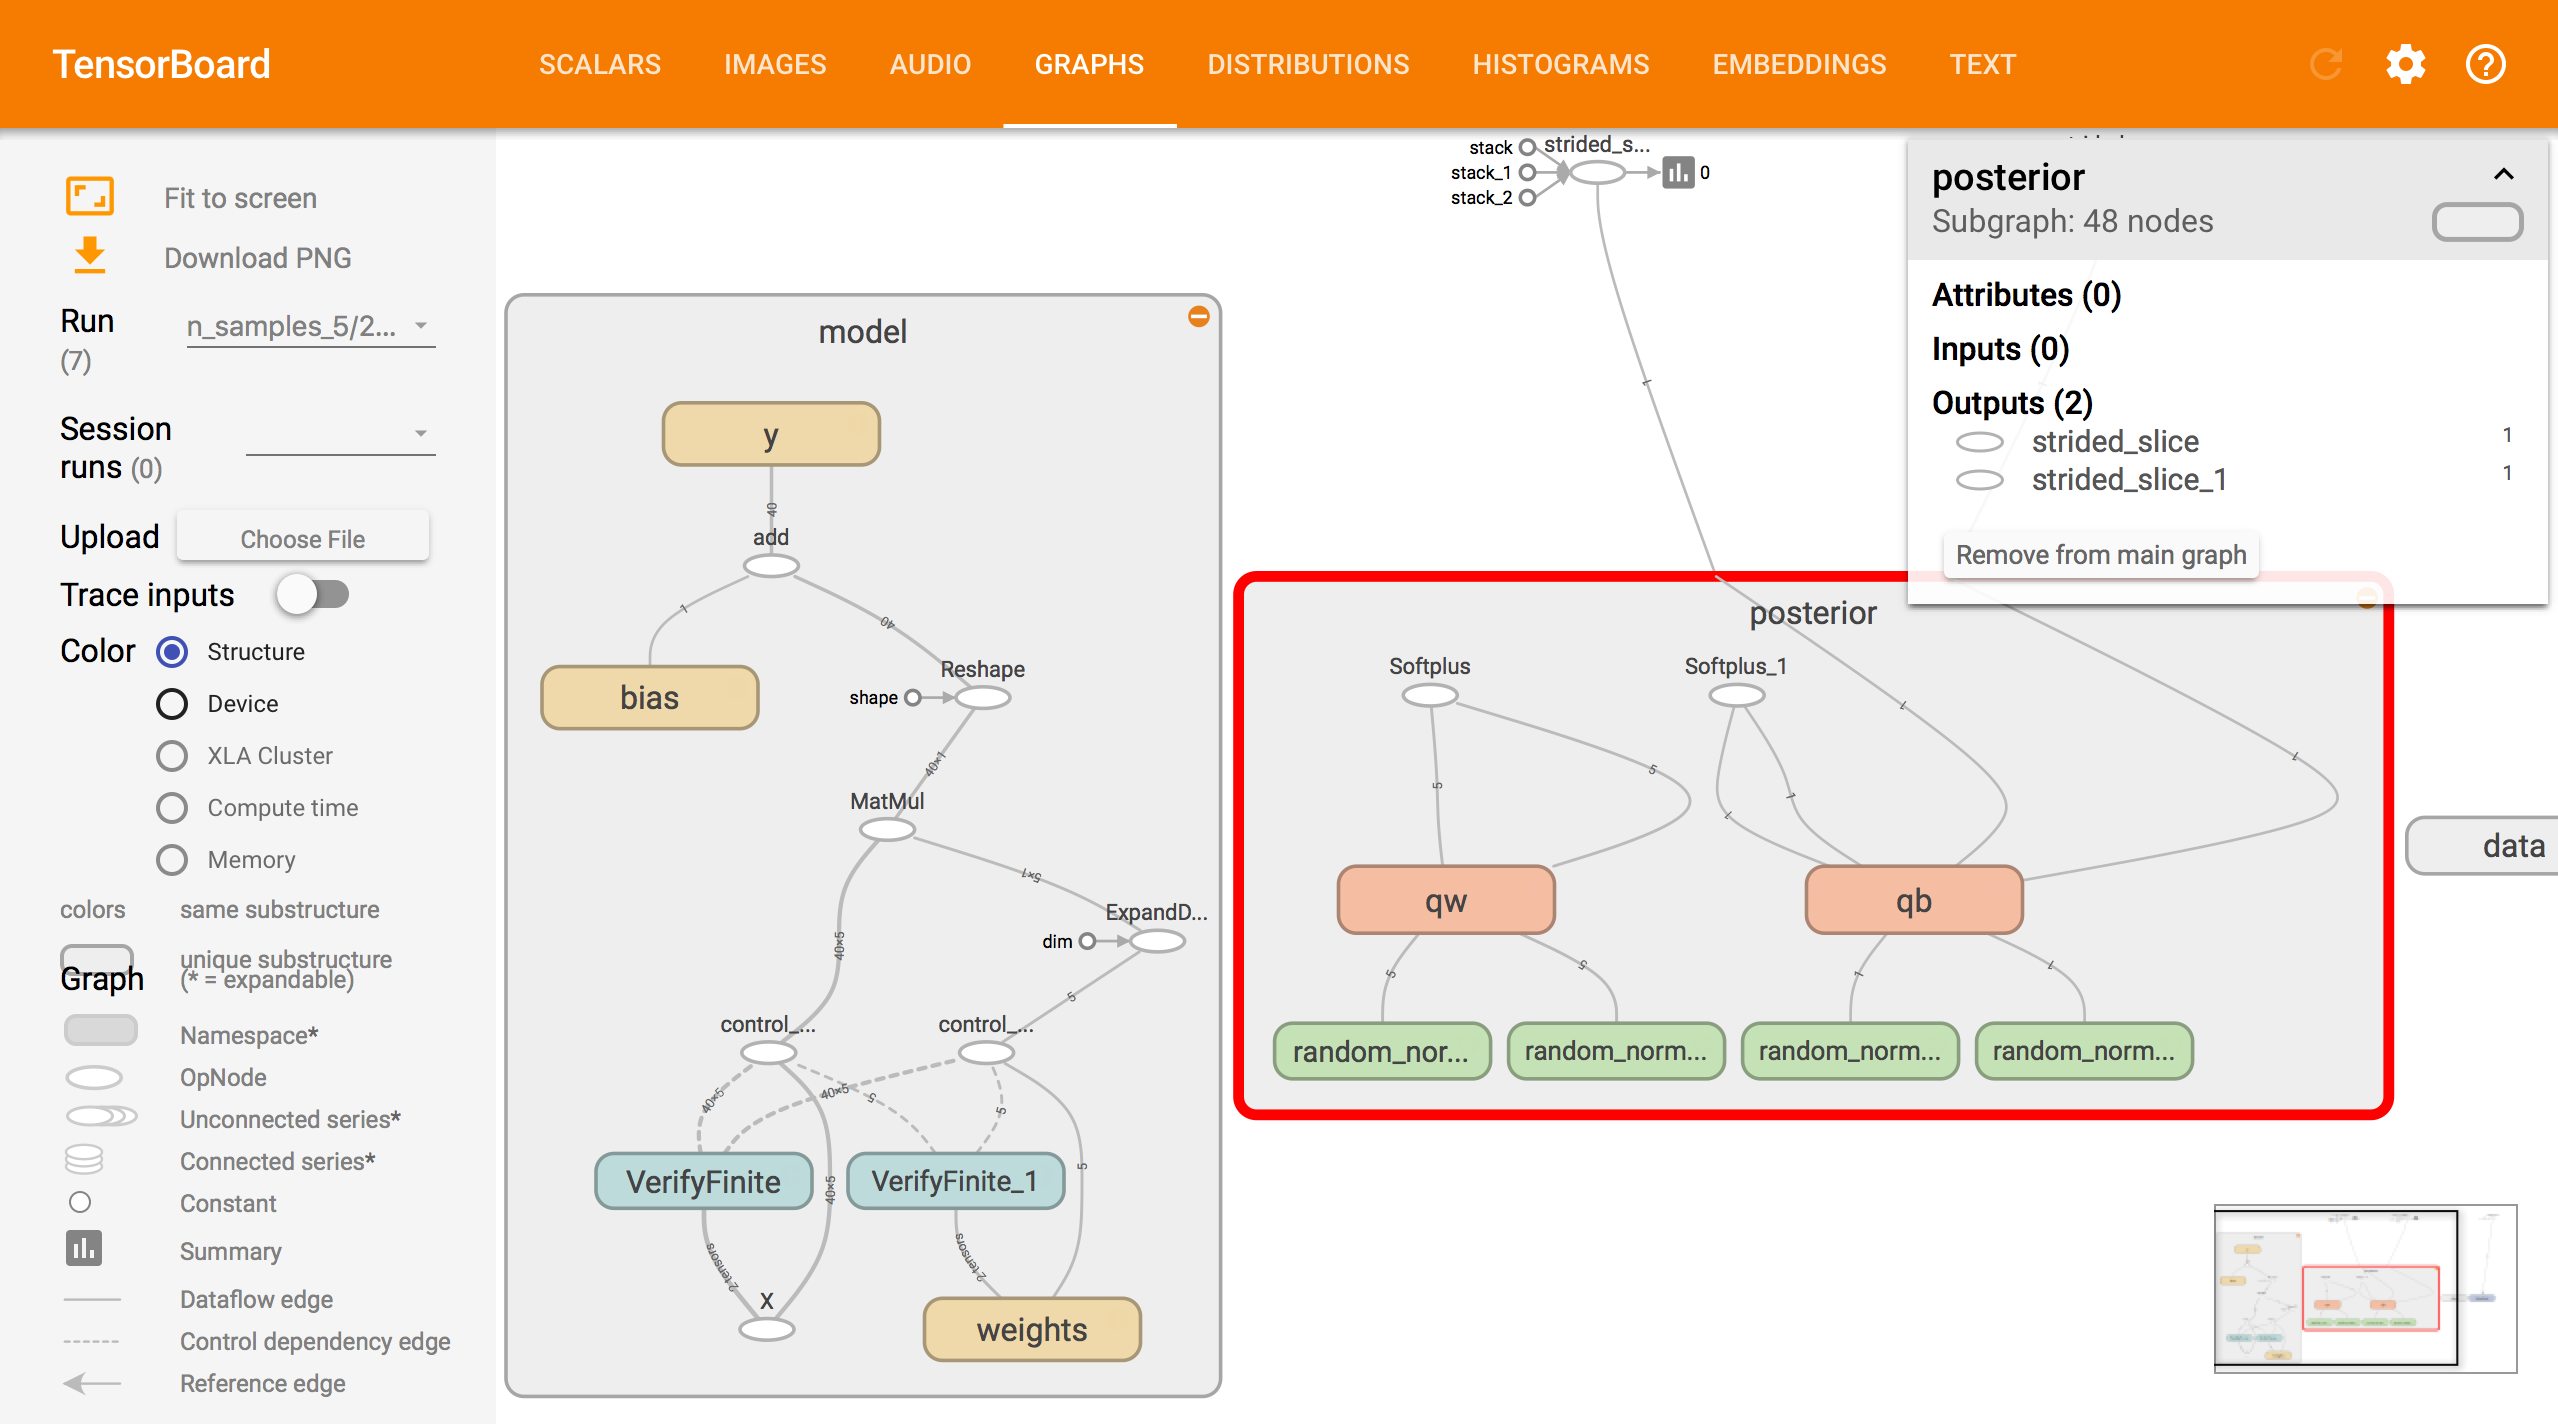
Task: Click Remove from main graph button
Action: pyautogui.click(x=2100, y=555)
